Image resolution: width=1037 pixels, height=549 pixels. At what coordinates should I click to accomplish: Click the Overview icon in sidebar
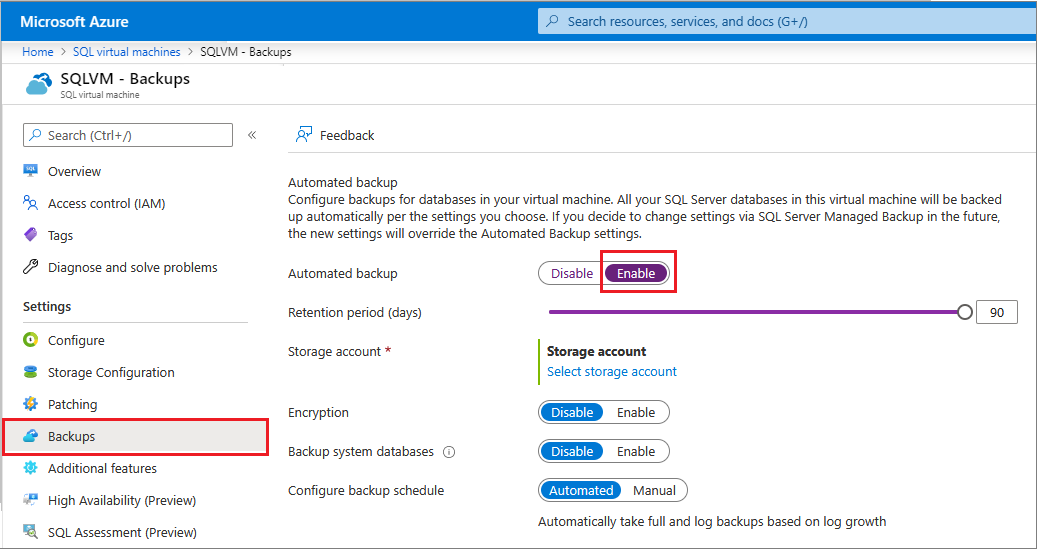point(30,171)
